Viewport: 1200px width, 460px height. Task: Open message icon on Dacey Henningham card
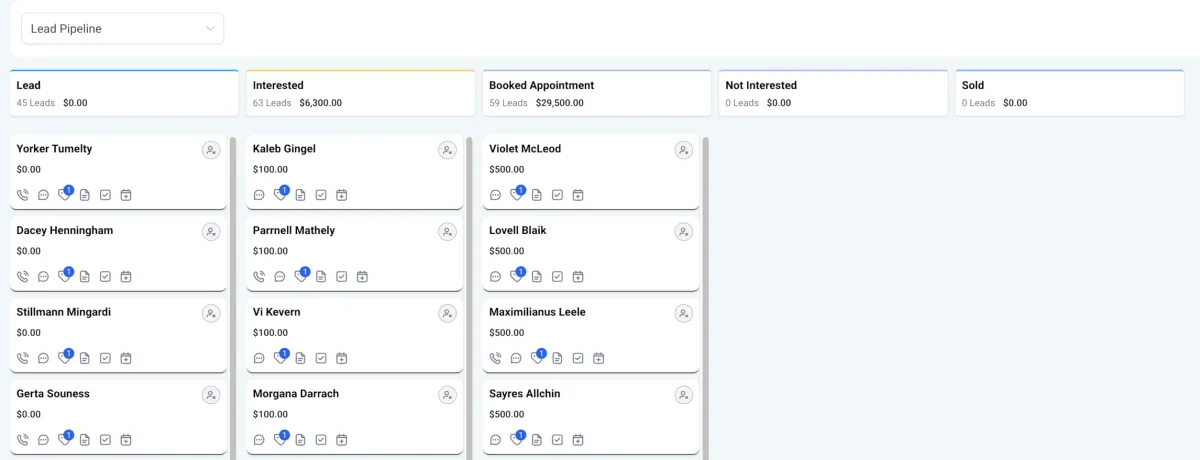pyautogui.click(x=43, y=277)
